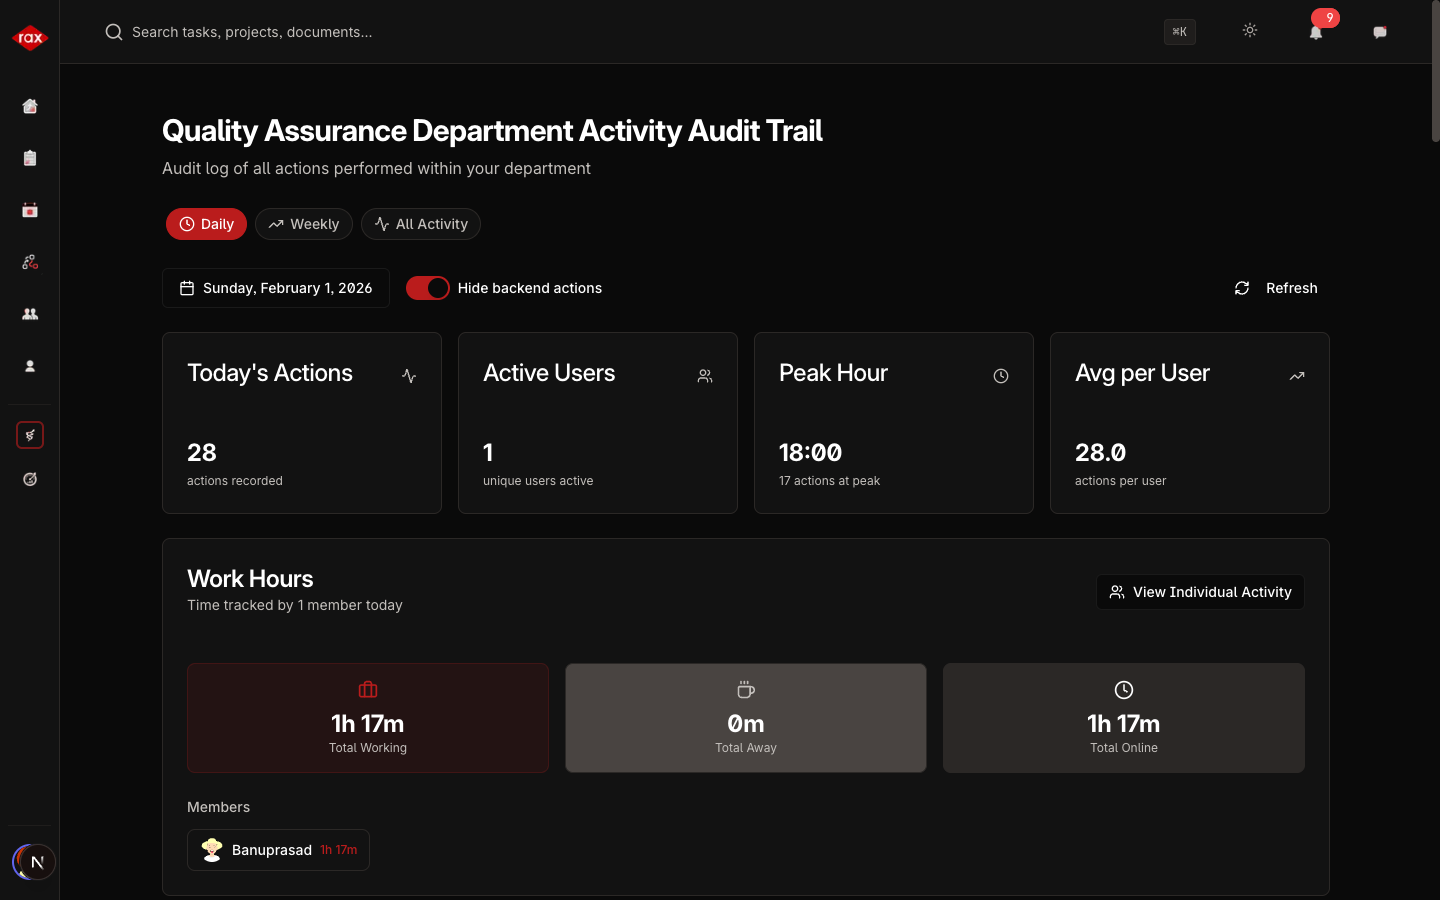The height and width of the screenshot is (900, 1440).
Task: Open View Individual Activity
Action: tap(1200, 592)
